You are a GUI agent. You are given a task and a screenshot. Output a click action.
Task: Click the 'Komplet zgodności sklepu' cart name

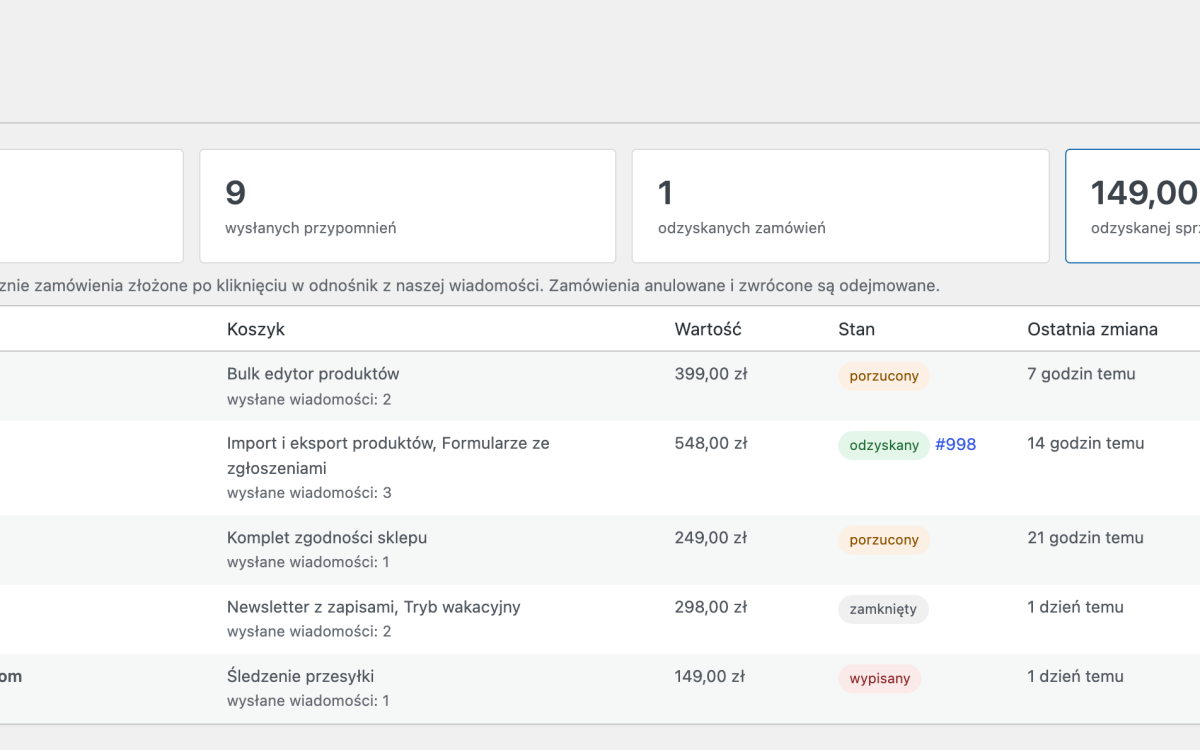click(327, 537)
